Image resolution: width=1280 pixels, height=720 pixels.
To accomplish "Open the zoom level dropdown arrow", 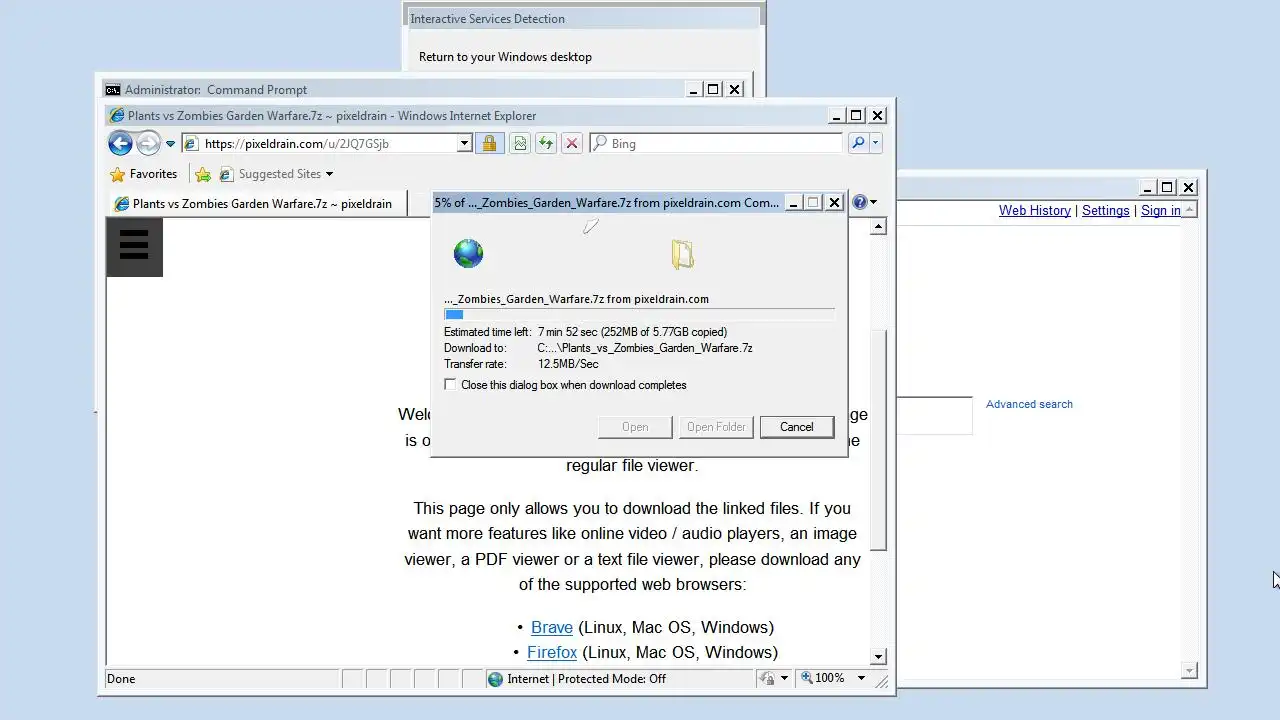I will click(x=861, y=678).
